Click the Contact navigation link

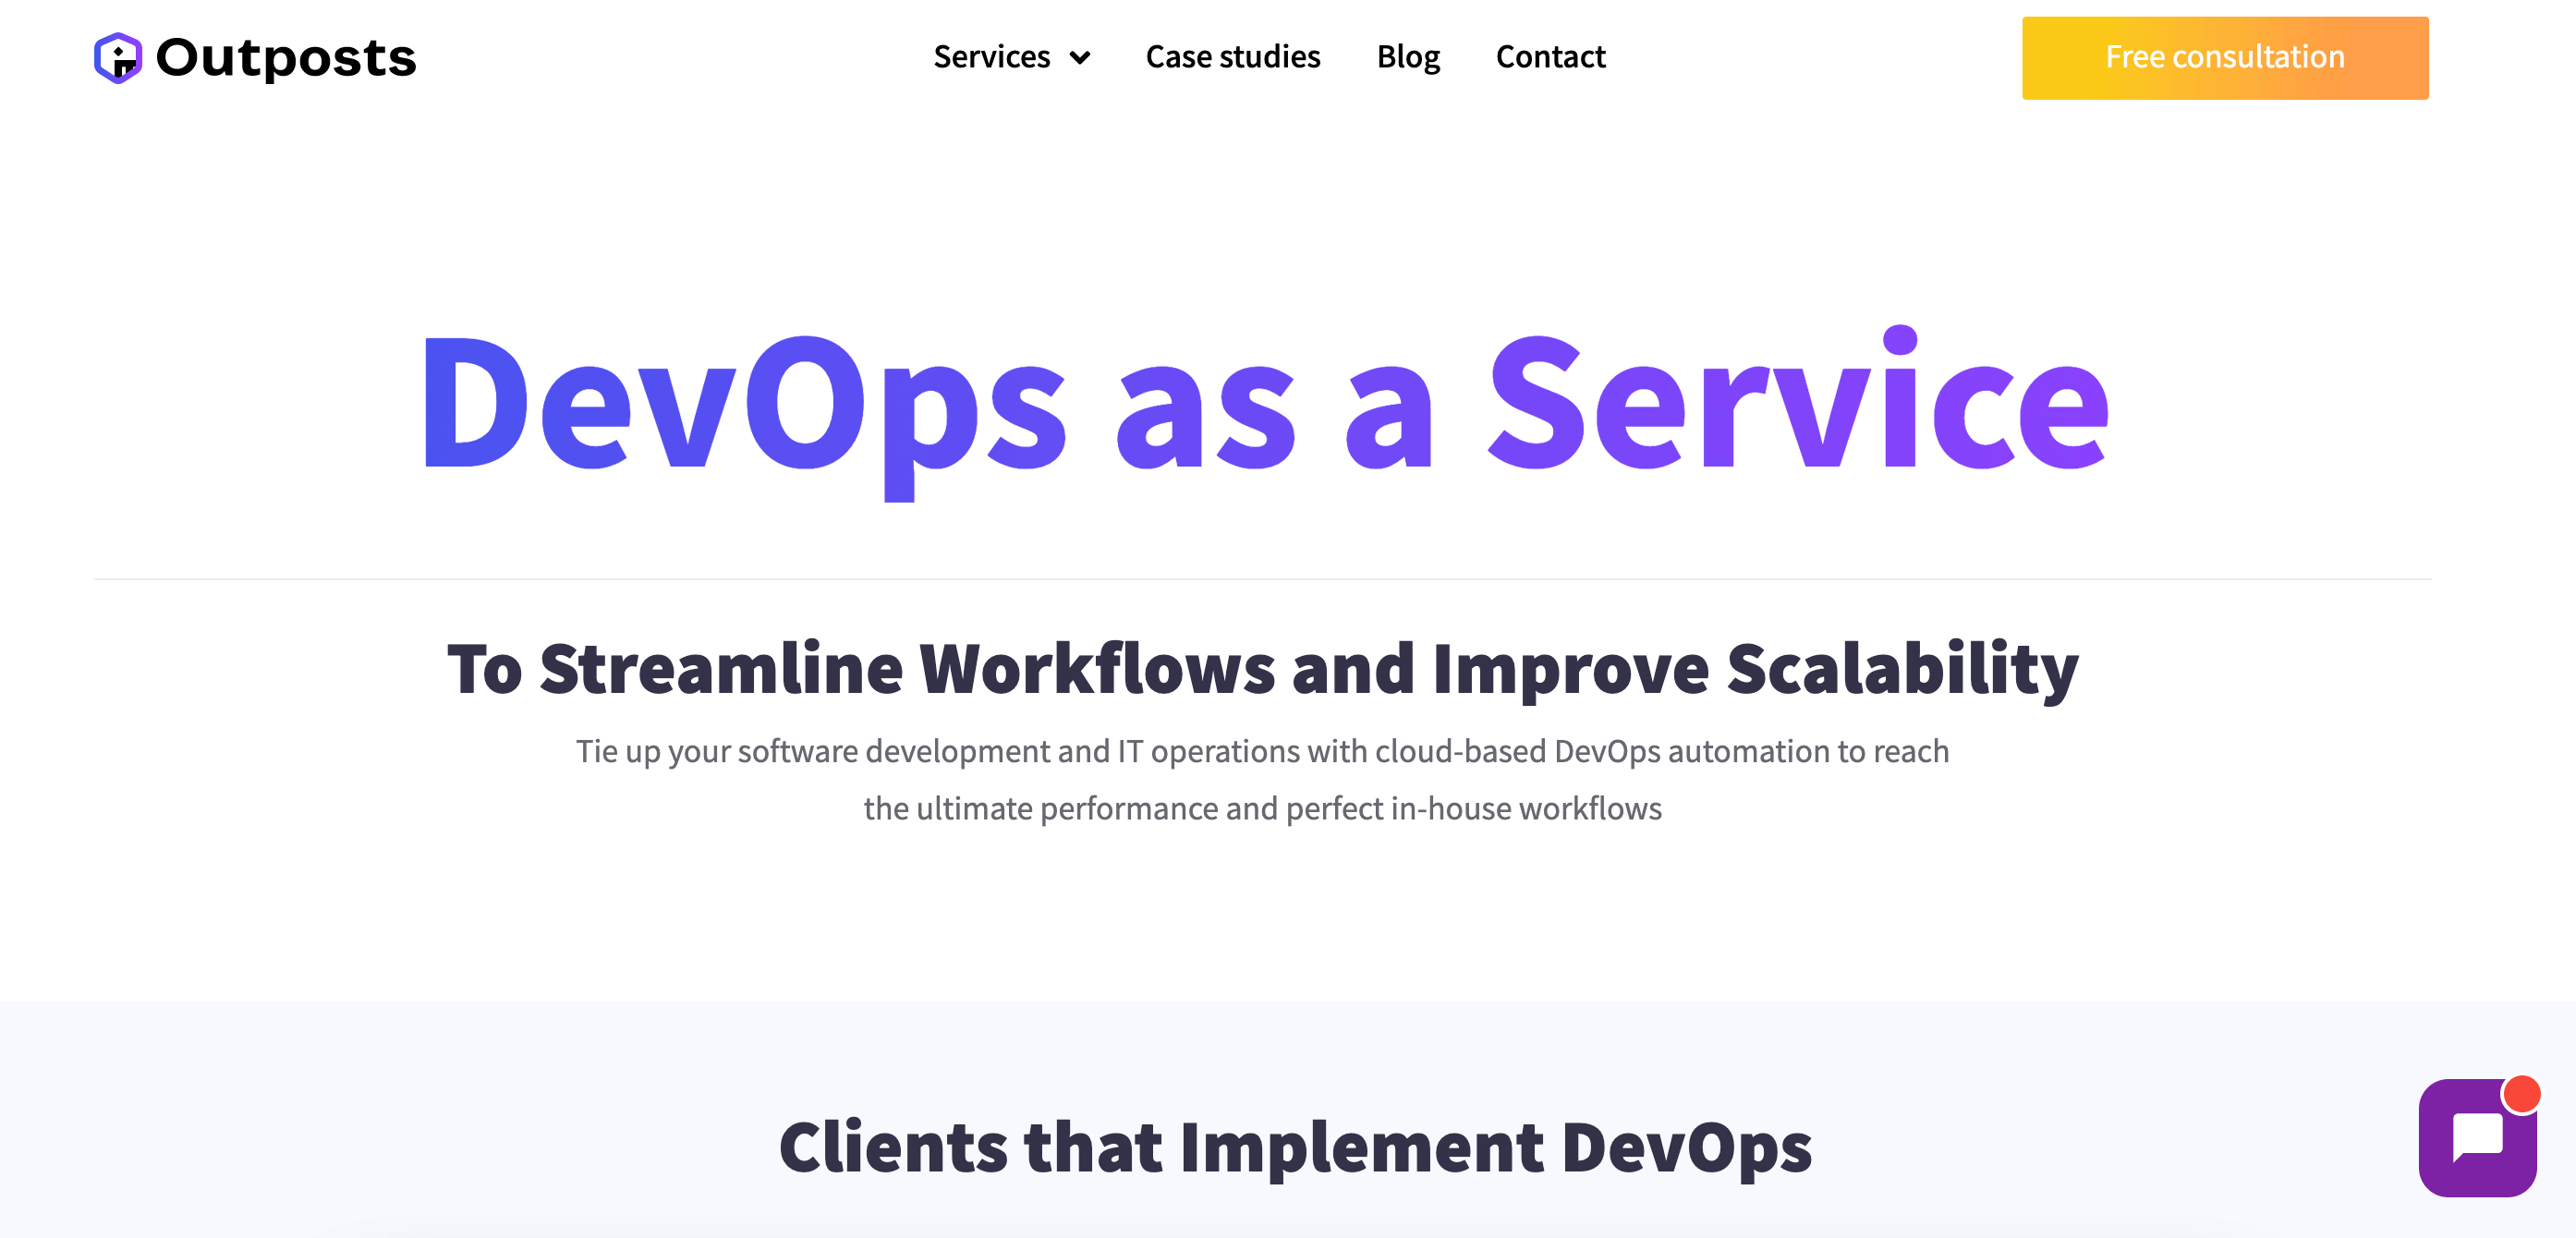[x=1549, y=55]
